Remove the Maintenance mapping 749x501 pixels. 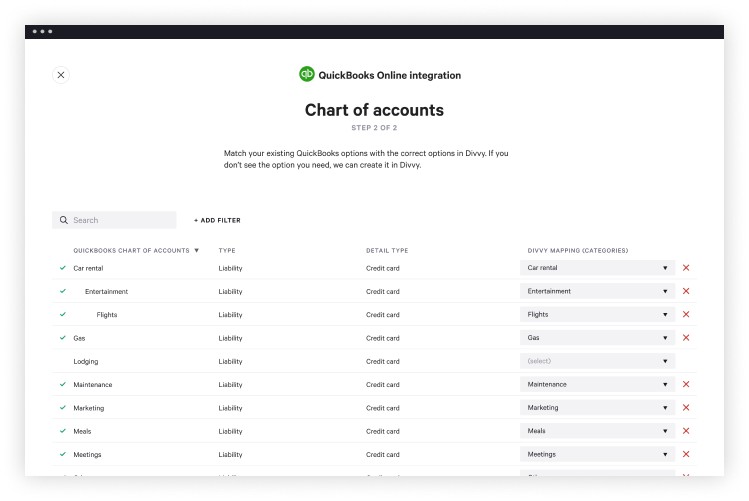click(x=686, y=384)
